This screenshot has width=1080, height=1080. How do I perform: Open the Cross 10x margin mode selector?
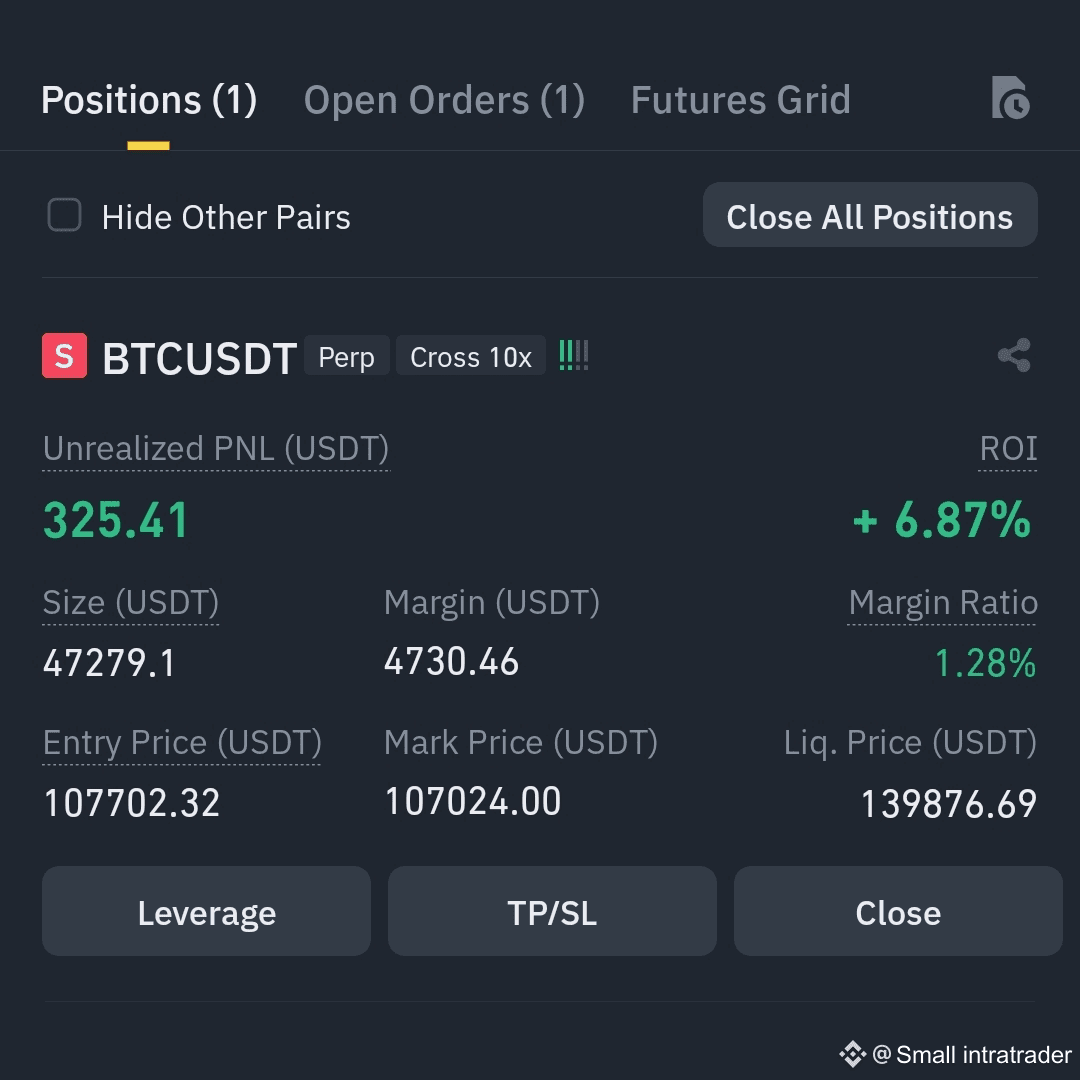click(x=471, y=356)
